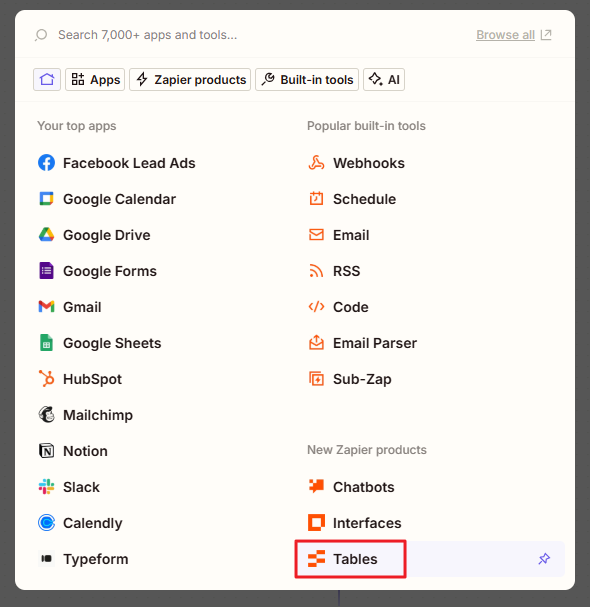The height and width of the screenshot is (607, 590).
Task: Select the Slack app icon
Action: (x=46, y=487)
